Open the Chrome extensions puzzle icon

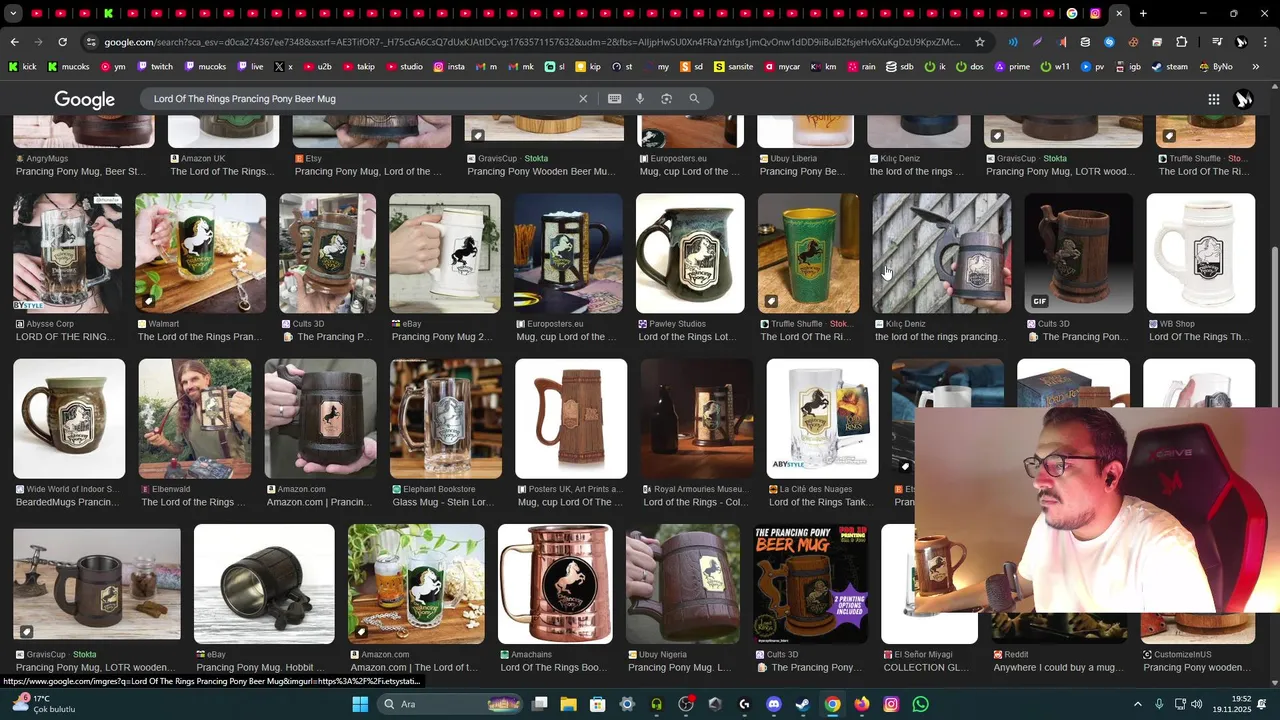pyautogui.click(x=1182, y=42)
